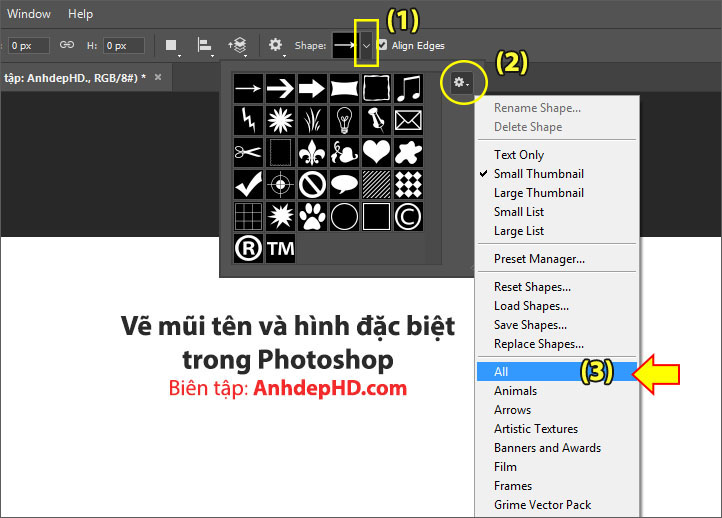Select the thin arrow shape thumbnail
Screen dimensions: 722x518
(248, 88)
